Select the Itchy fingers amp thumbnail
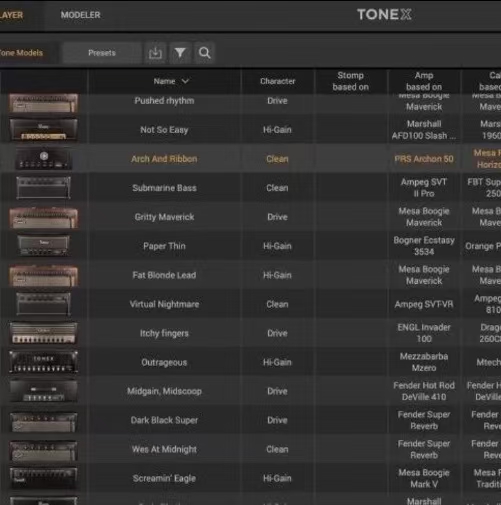Image resolution: width=501 pixels, height=505 pixels. point(44,333)
